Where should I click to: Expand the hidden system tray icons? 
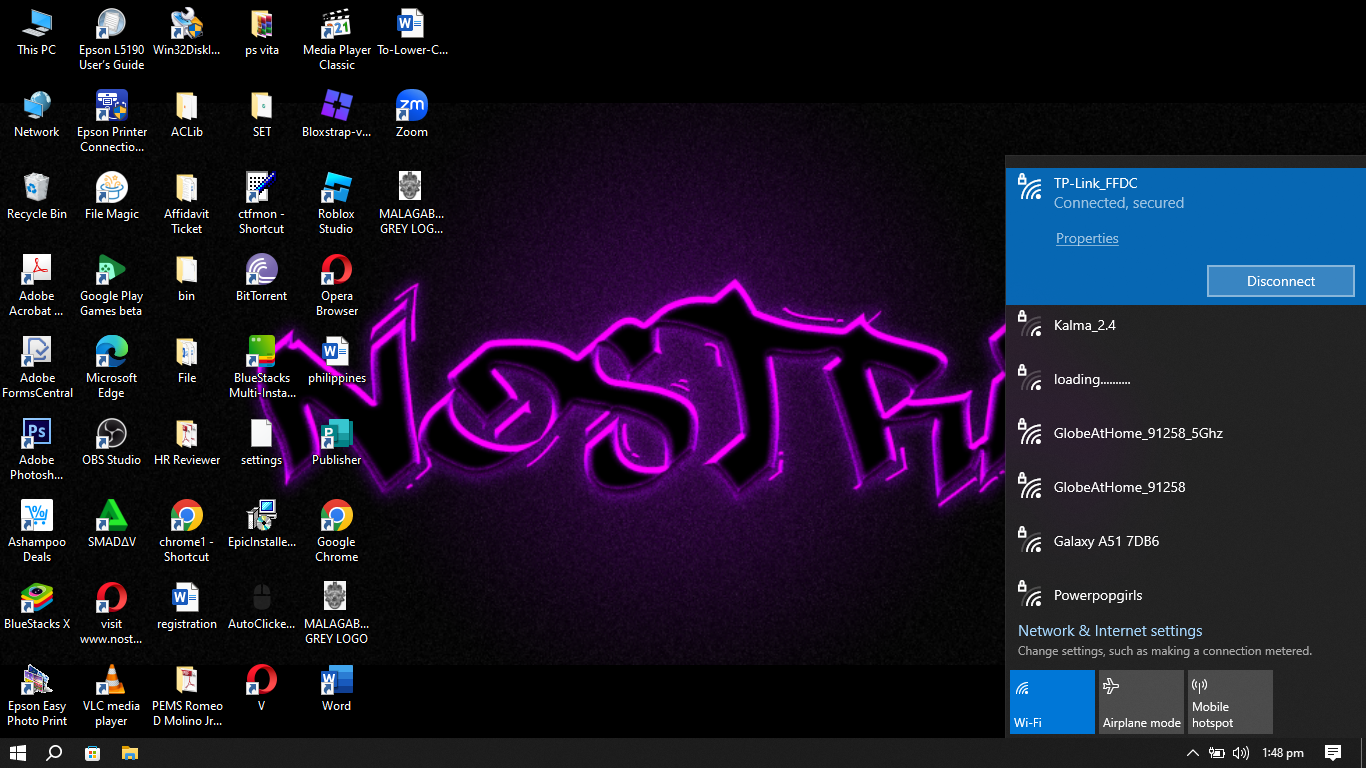(1192, 753)
